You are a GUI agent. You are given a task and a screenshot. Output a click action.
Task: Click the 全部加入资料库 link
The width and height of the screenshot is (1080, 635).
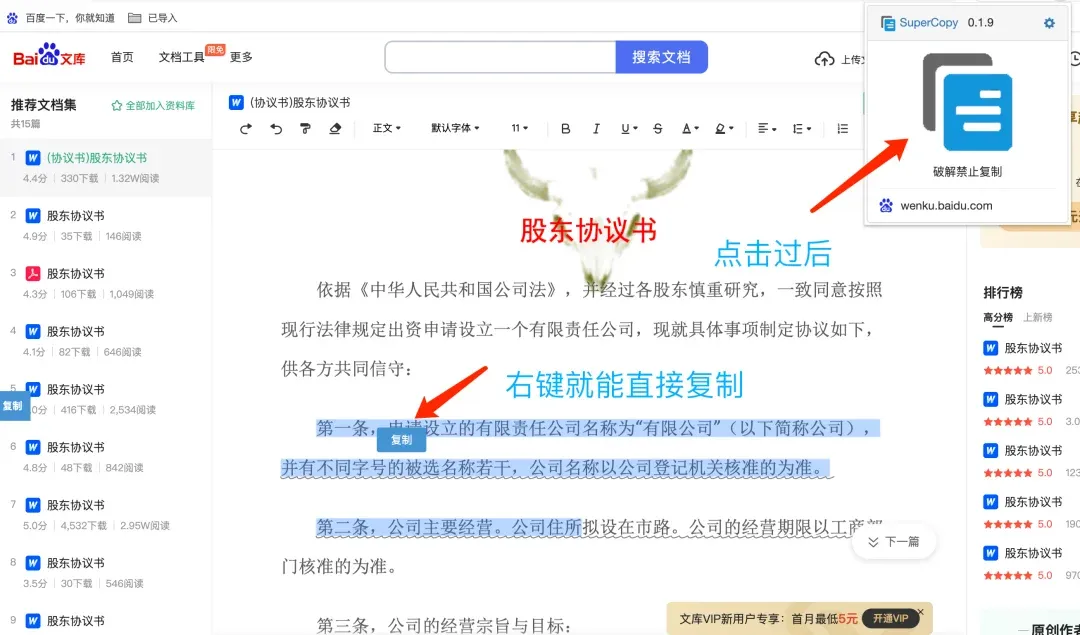tap(160, 105)
